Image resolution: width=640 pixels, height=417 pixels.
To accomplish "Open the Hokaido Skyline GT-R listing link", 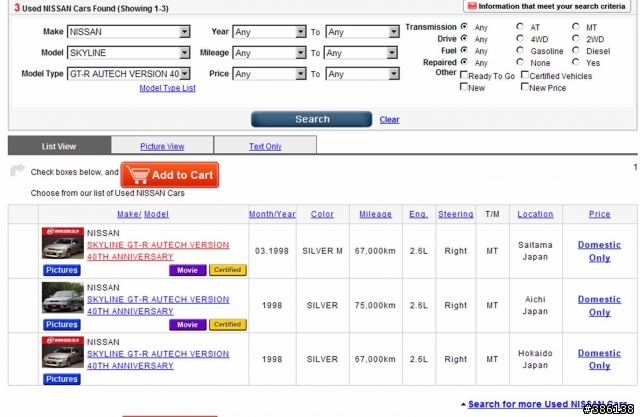I will (158, 359).
